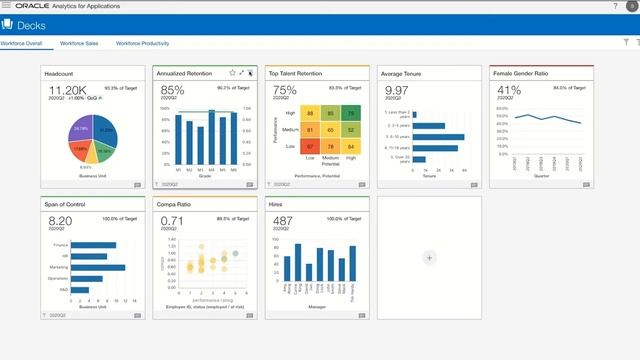Open comments on the Headcount card

tap(138, 185)
